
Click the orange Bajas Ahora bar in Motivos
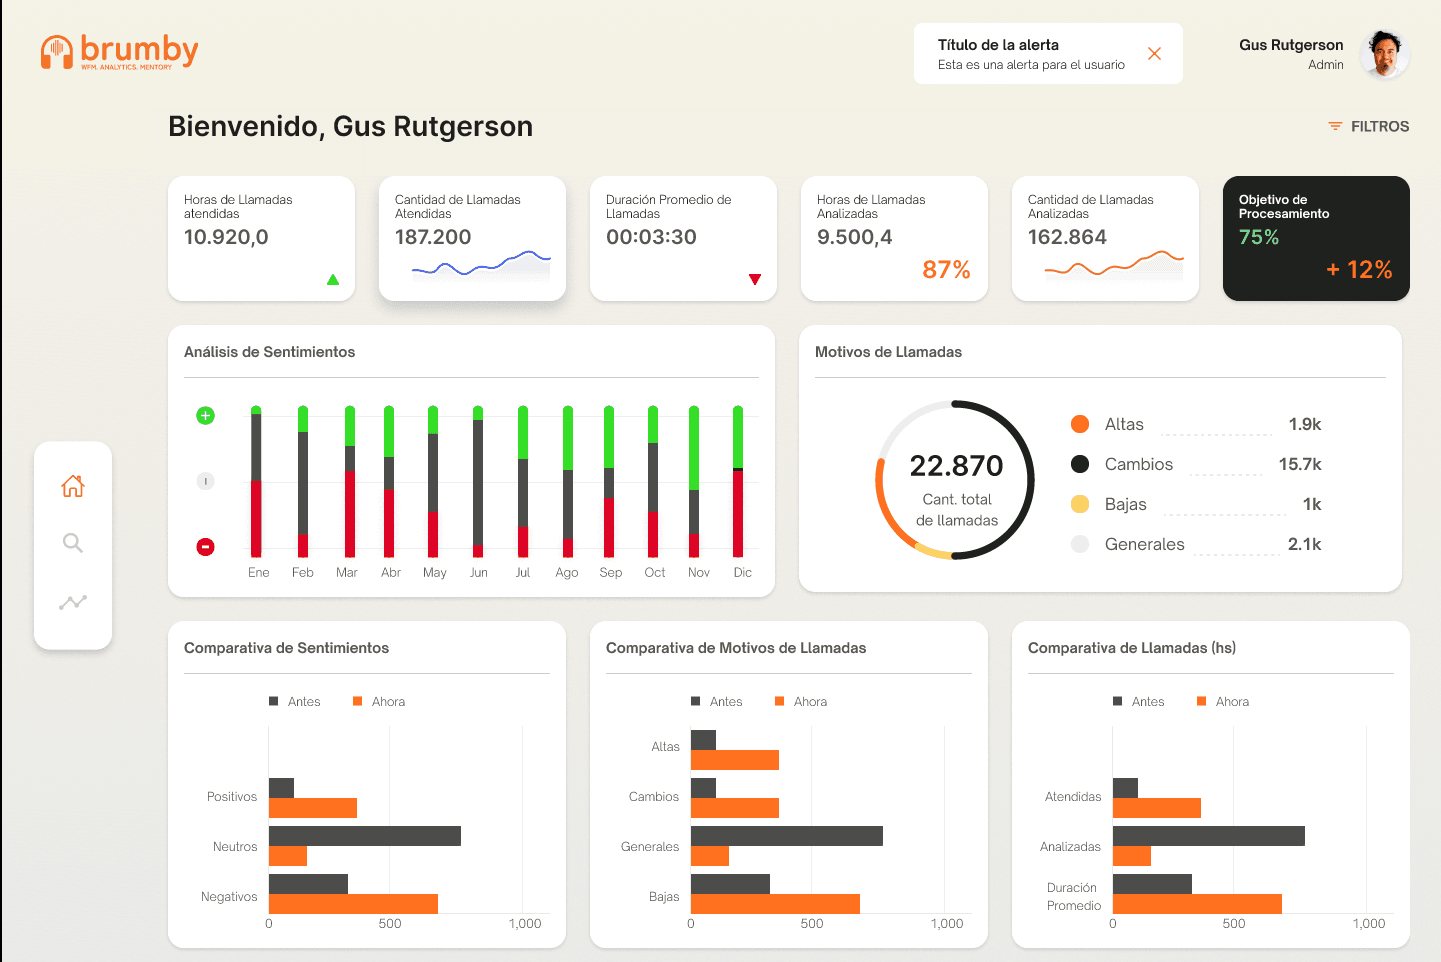pos(775,904)
